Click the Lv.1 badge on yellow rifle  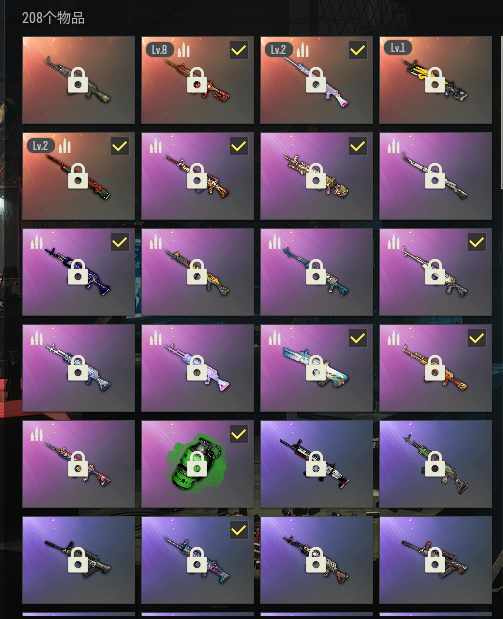(398, 48)
